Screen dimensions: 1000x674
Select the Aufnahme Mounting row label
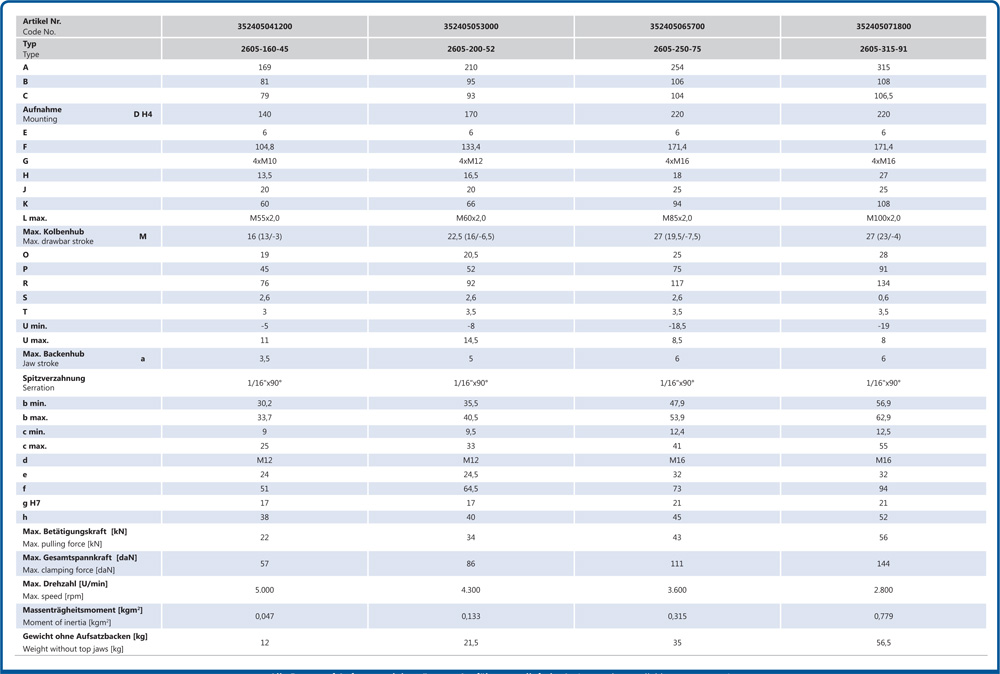42,114
